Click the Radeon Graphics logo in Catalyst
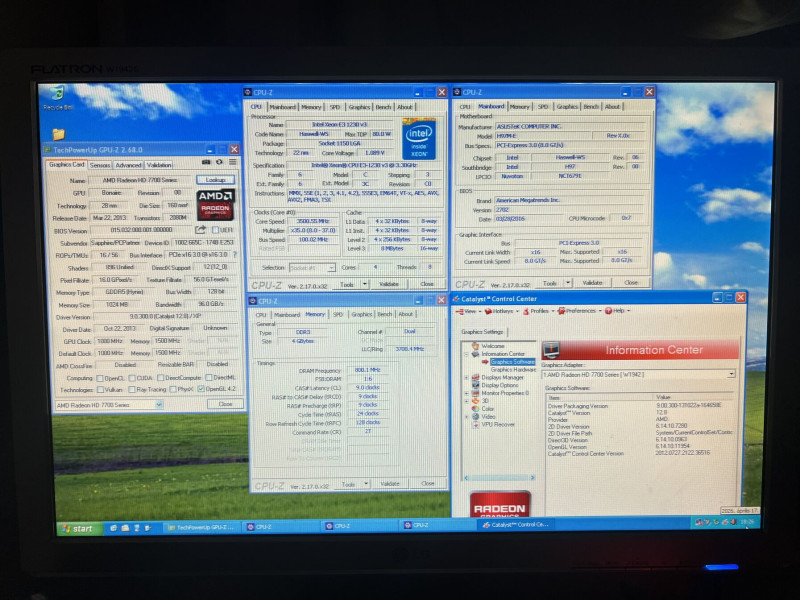 [499, 504]
